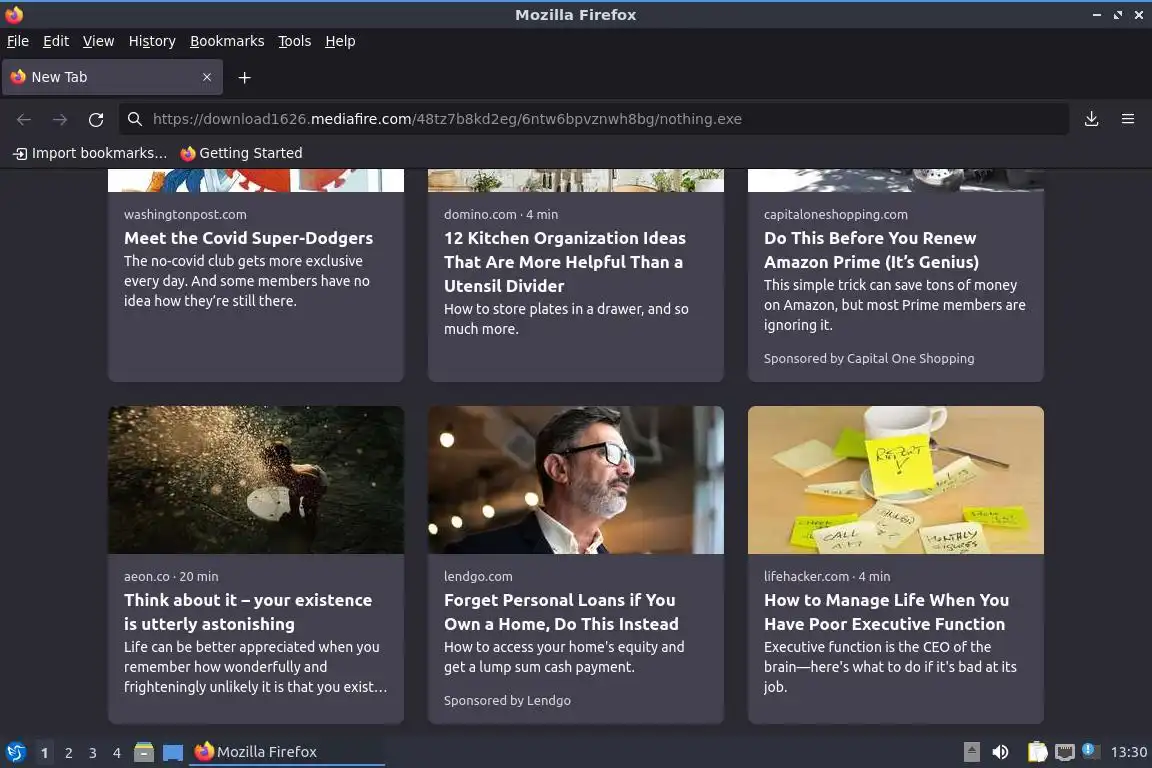Image resolution: width=1152 pixels, height=768 pixels.
Task: Click Sponsored by Lendgo text
Action: tap(507, 700)
